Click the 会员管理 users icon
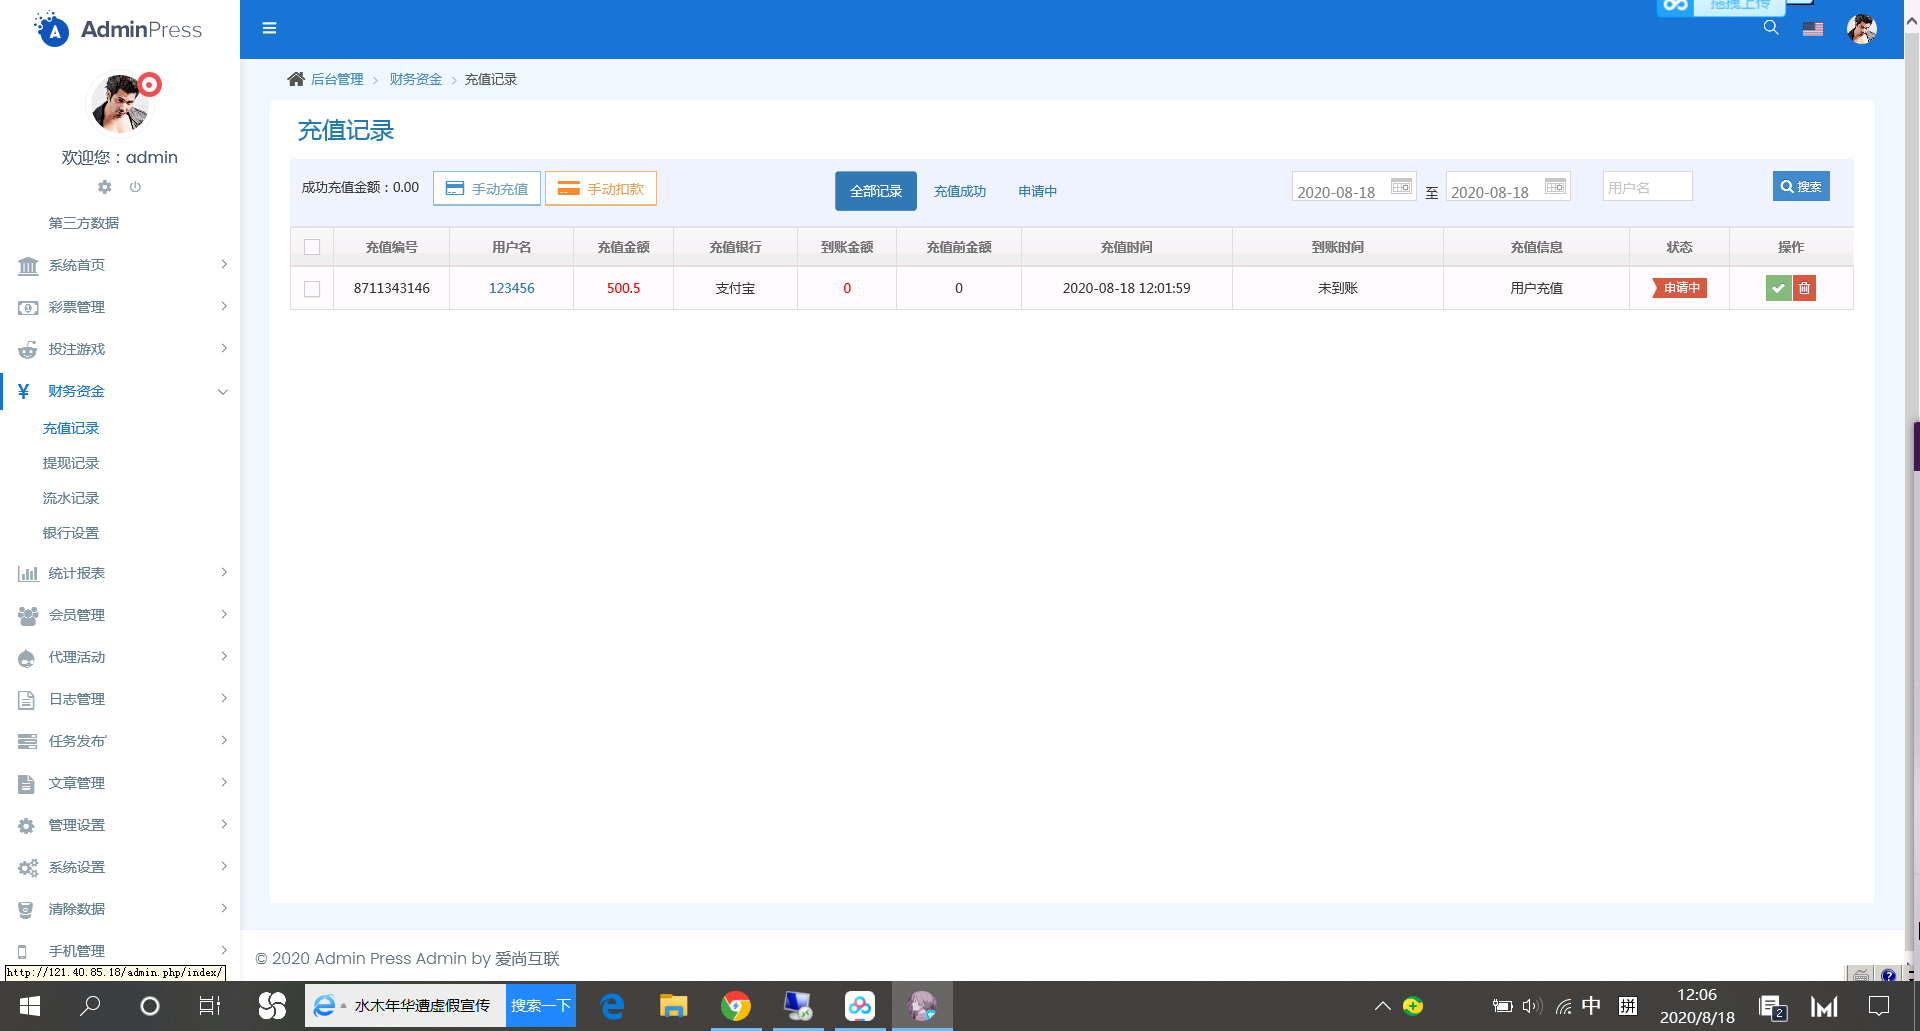 click(x=27, y=615)
